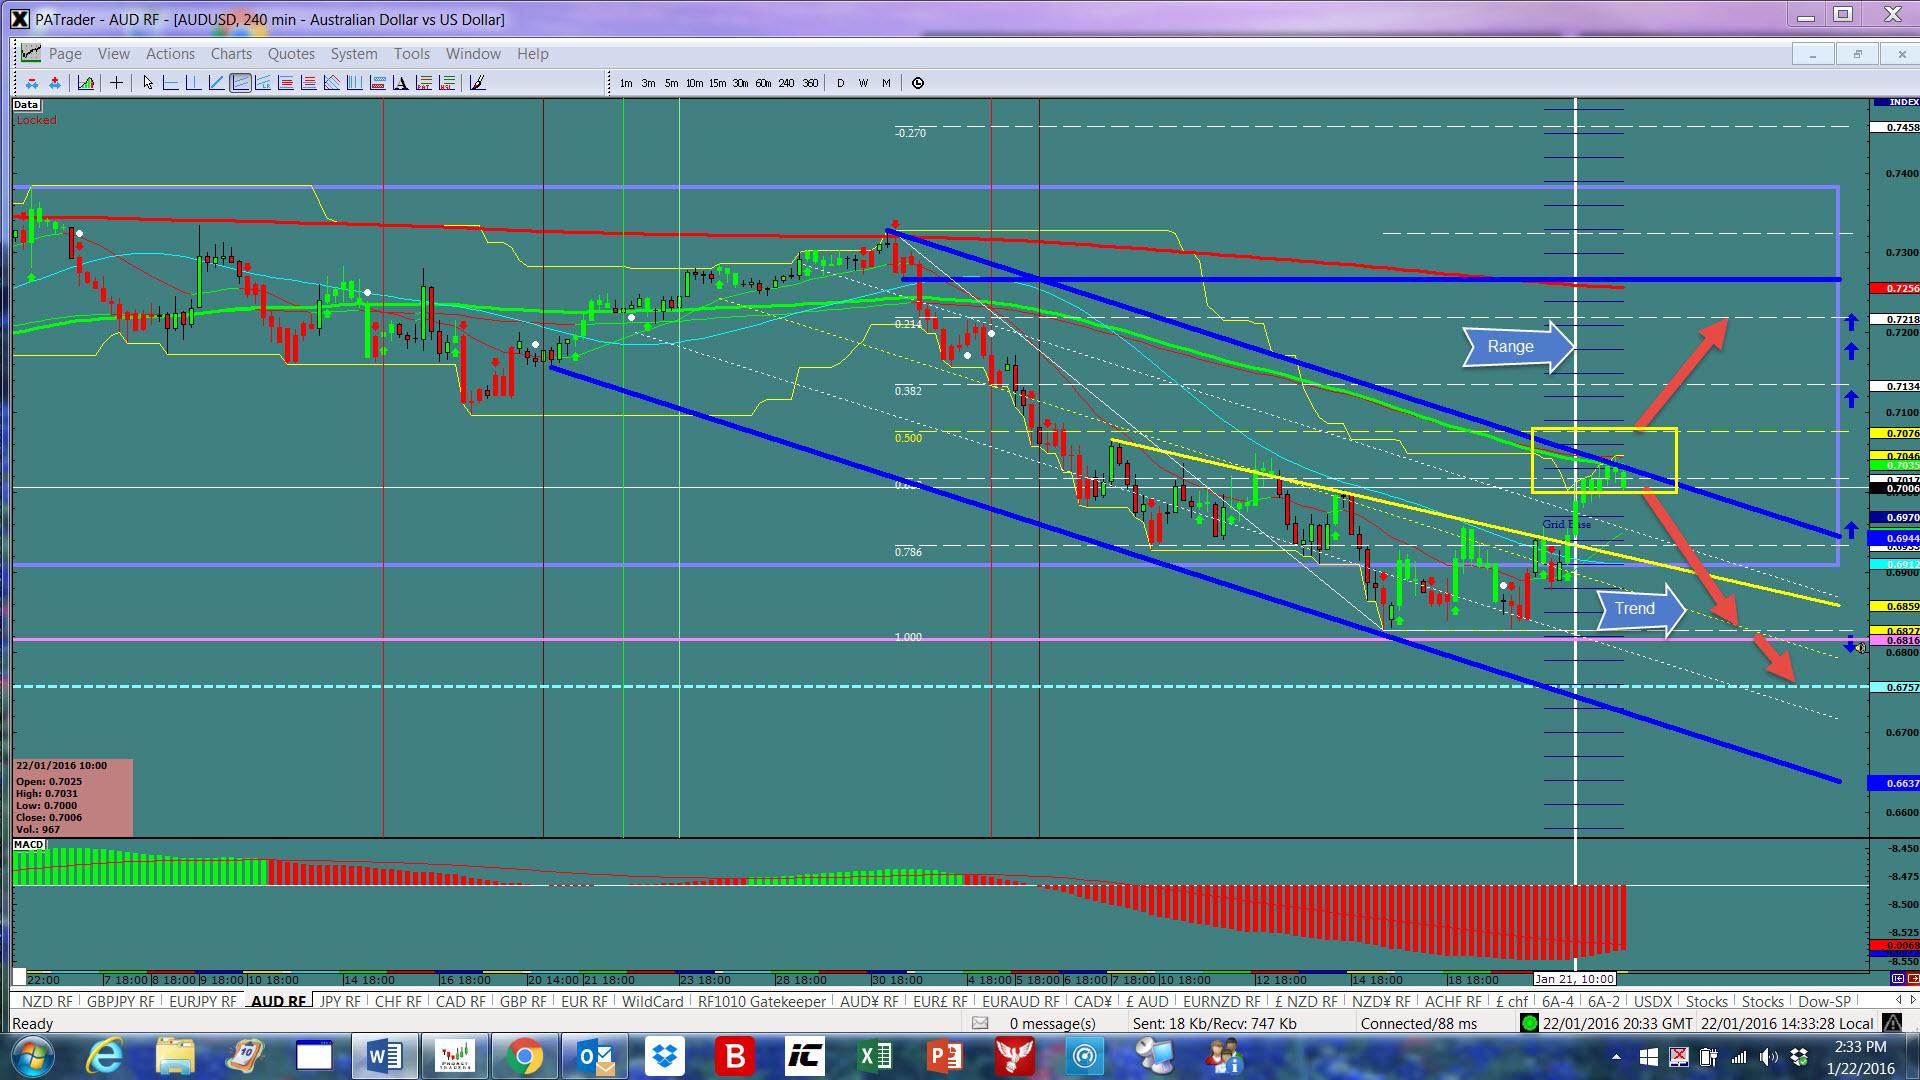Screen dimensions: 1920x1080
Task: Open PowerPoint from taskbar
Action: (945, 1056)
